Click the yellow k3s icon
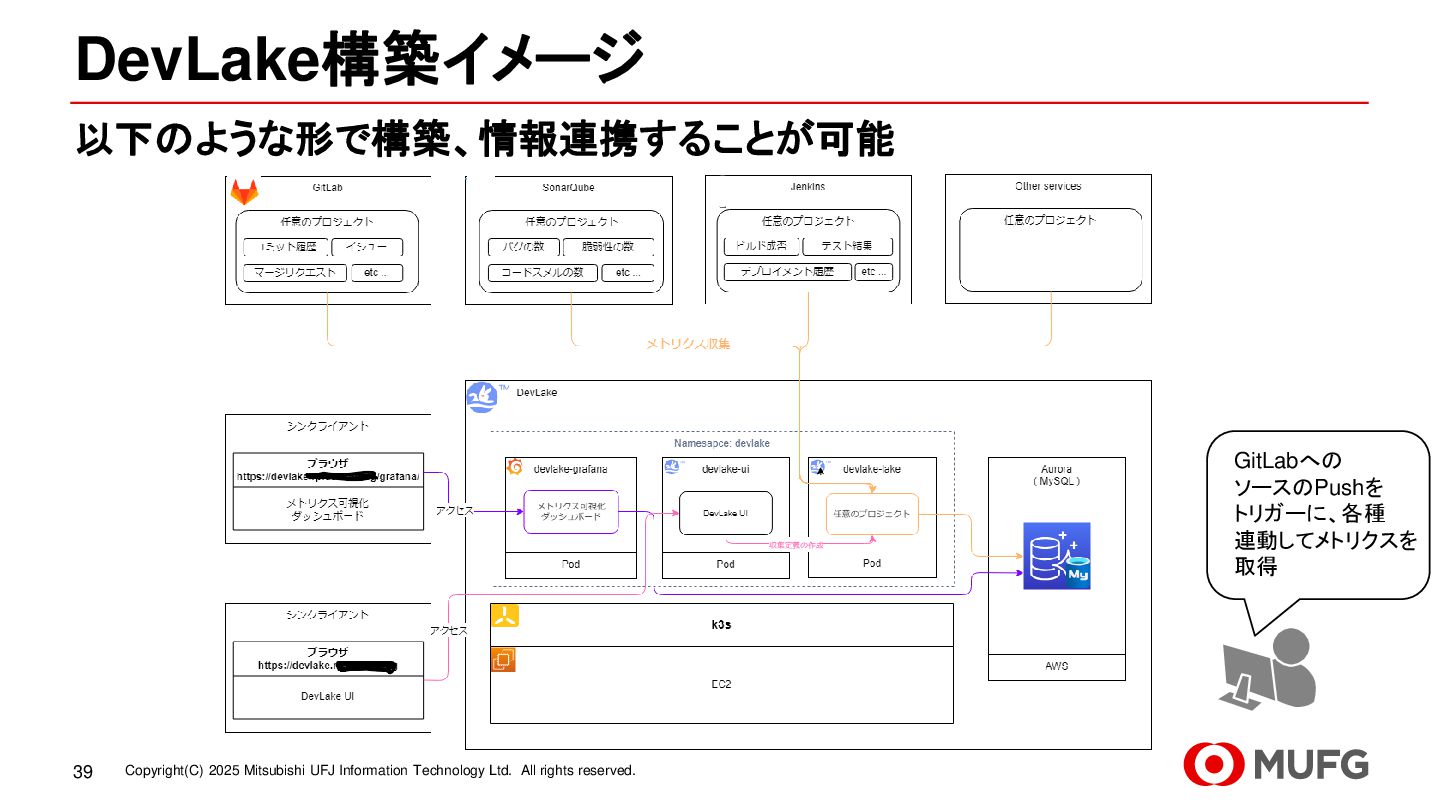 point(505,617)
